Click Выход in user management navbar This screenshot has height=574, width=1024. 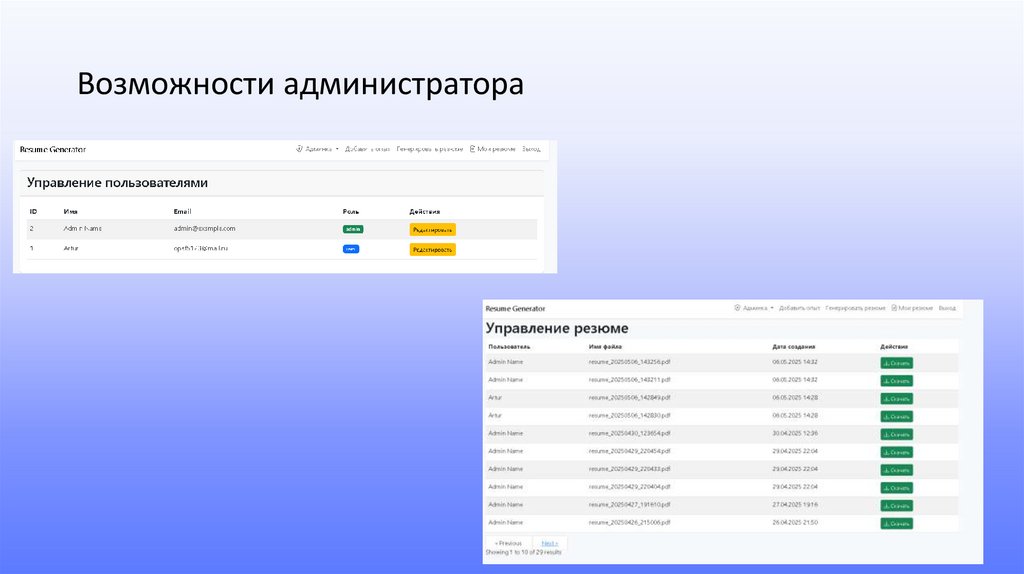[531, 149]
